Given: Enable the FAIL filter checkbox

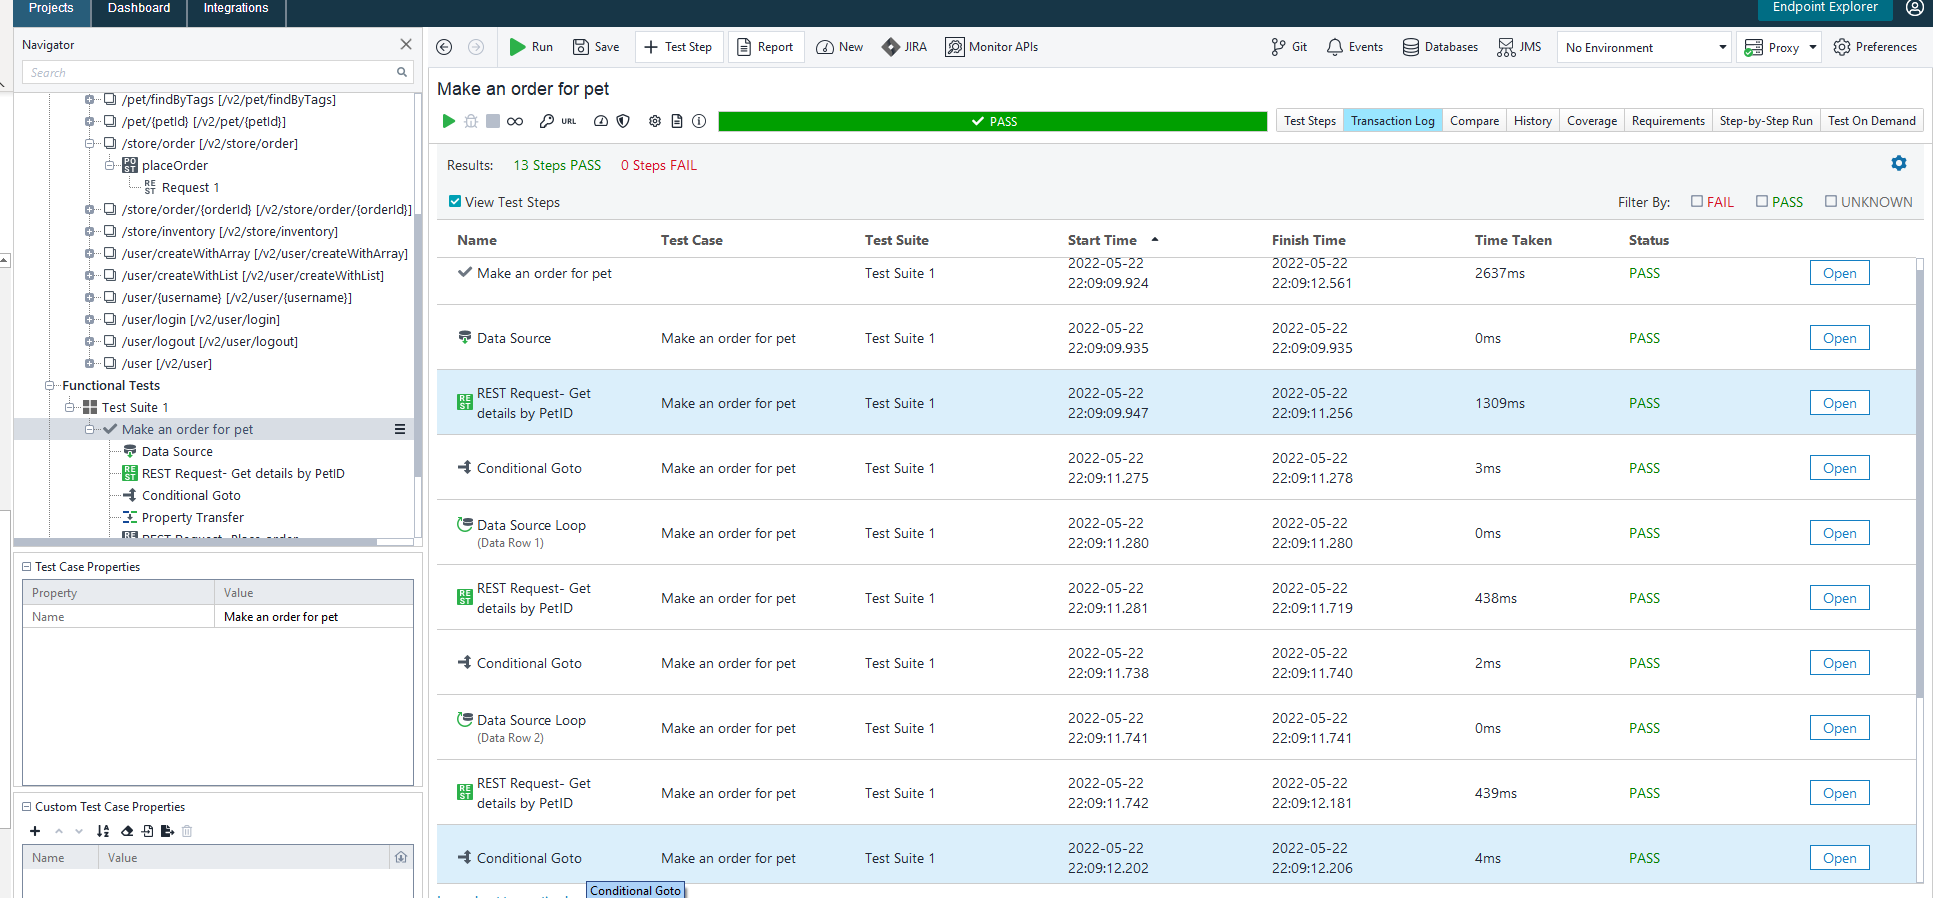Looking at the screenshot, I should (x=1697, y=201).
